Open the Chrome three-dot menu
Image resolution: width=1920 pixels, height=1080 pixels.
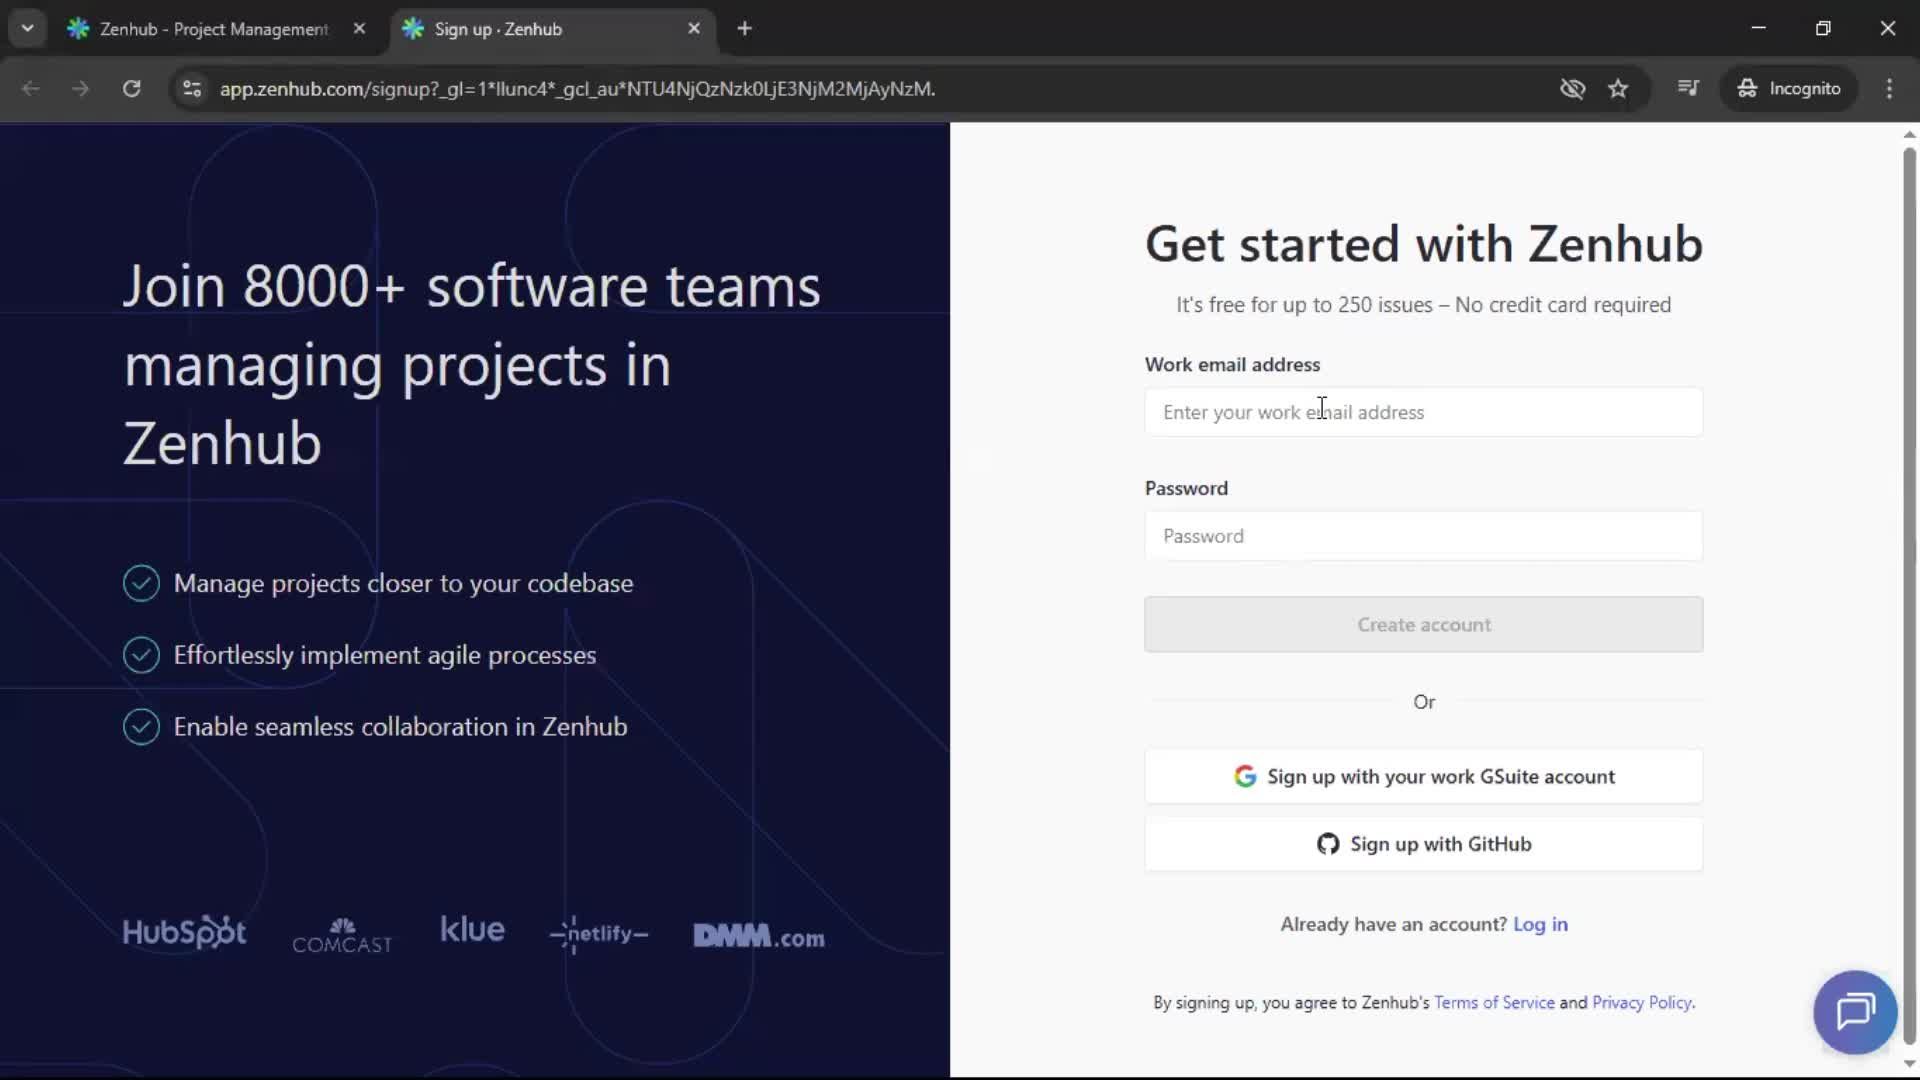pyautogui.click(x=1890, y=88)
